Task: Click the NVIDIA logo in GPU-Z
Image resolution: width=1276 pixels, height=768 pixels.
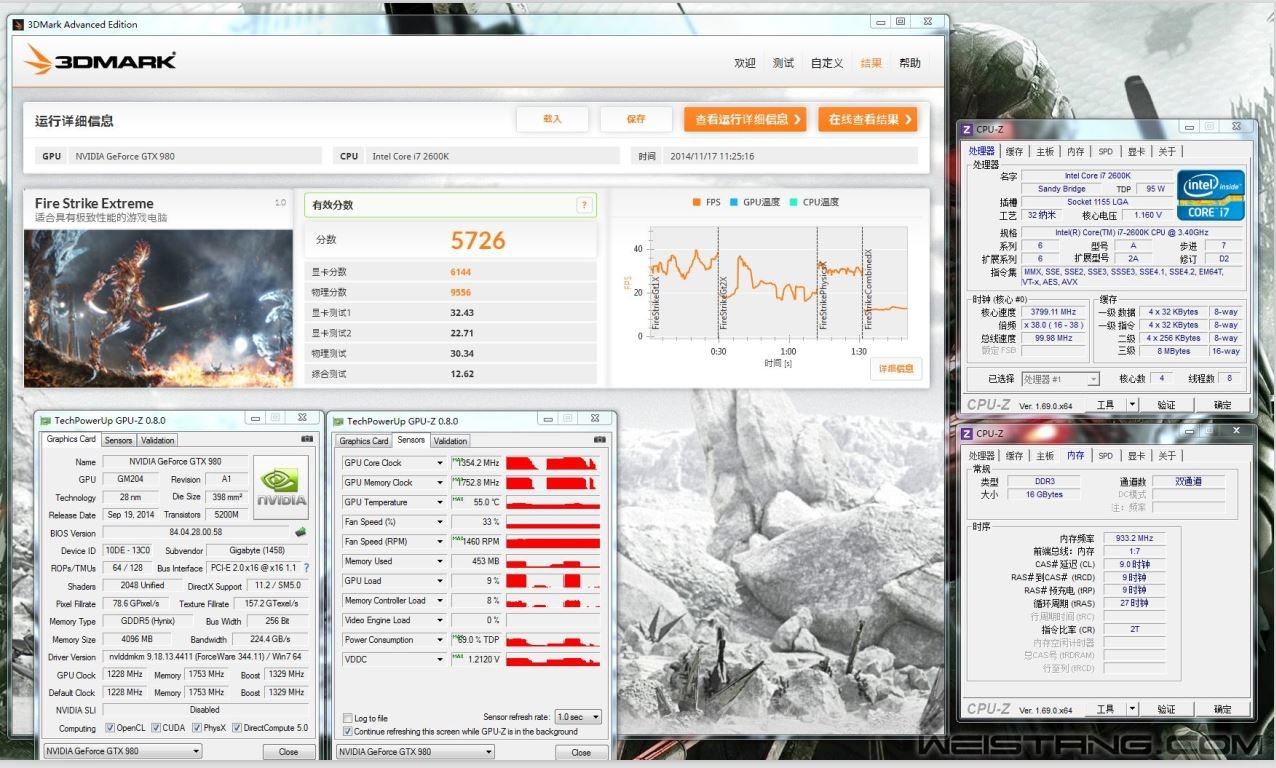Action: tap(281, 487)
